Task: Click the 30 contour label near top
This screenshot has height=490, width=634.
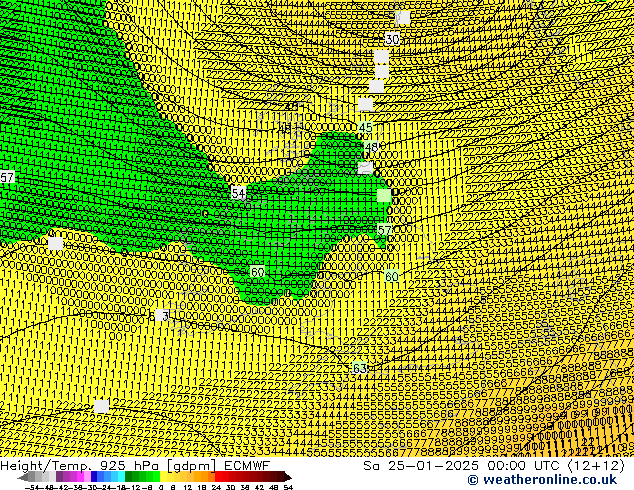Action: pyautogui.click(x=392, y=39)
